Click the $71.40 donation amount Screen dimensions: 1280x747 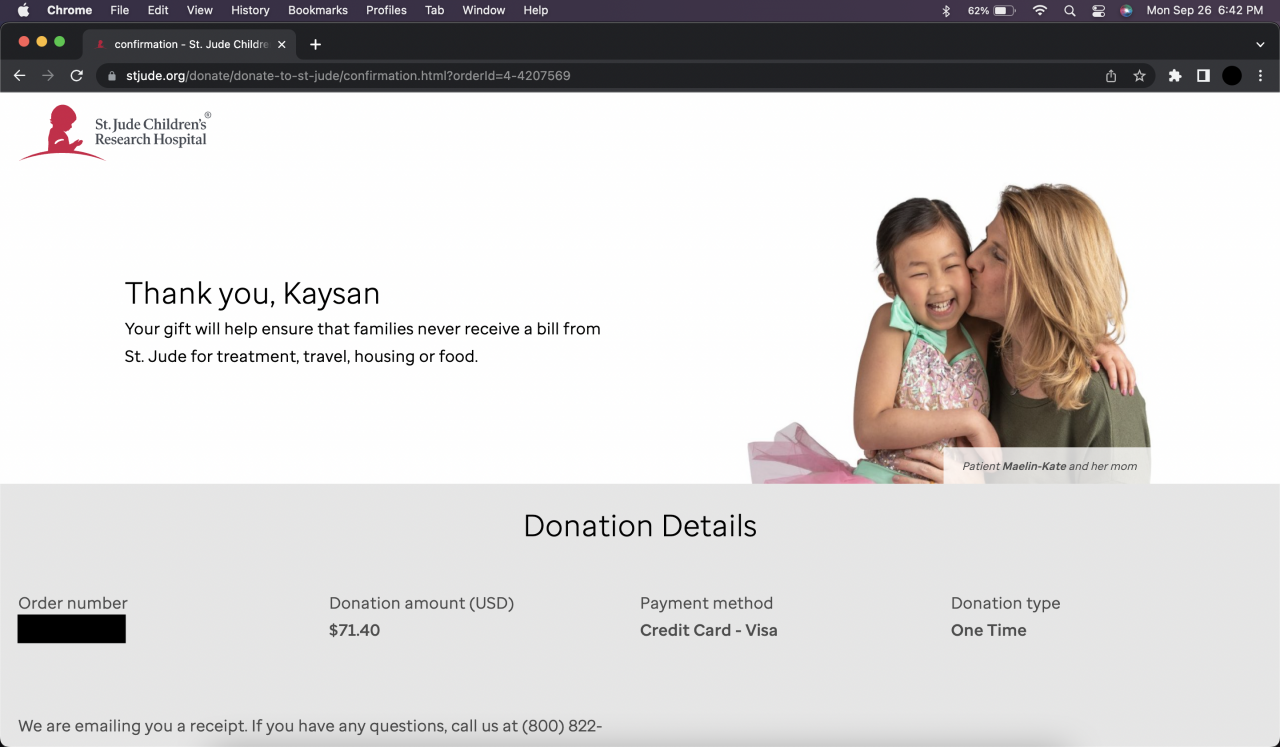click(354, 630)
